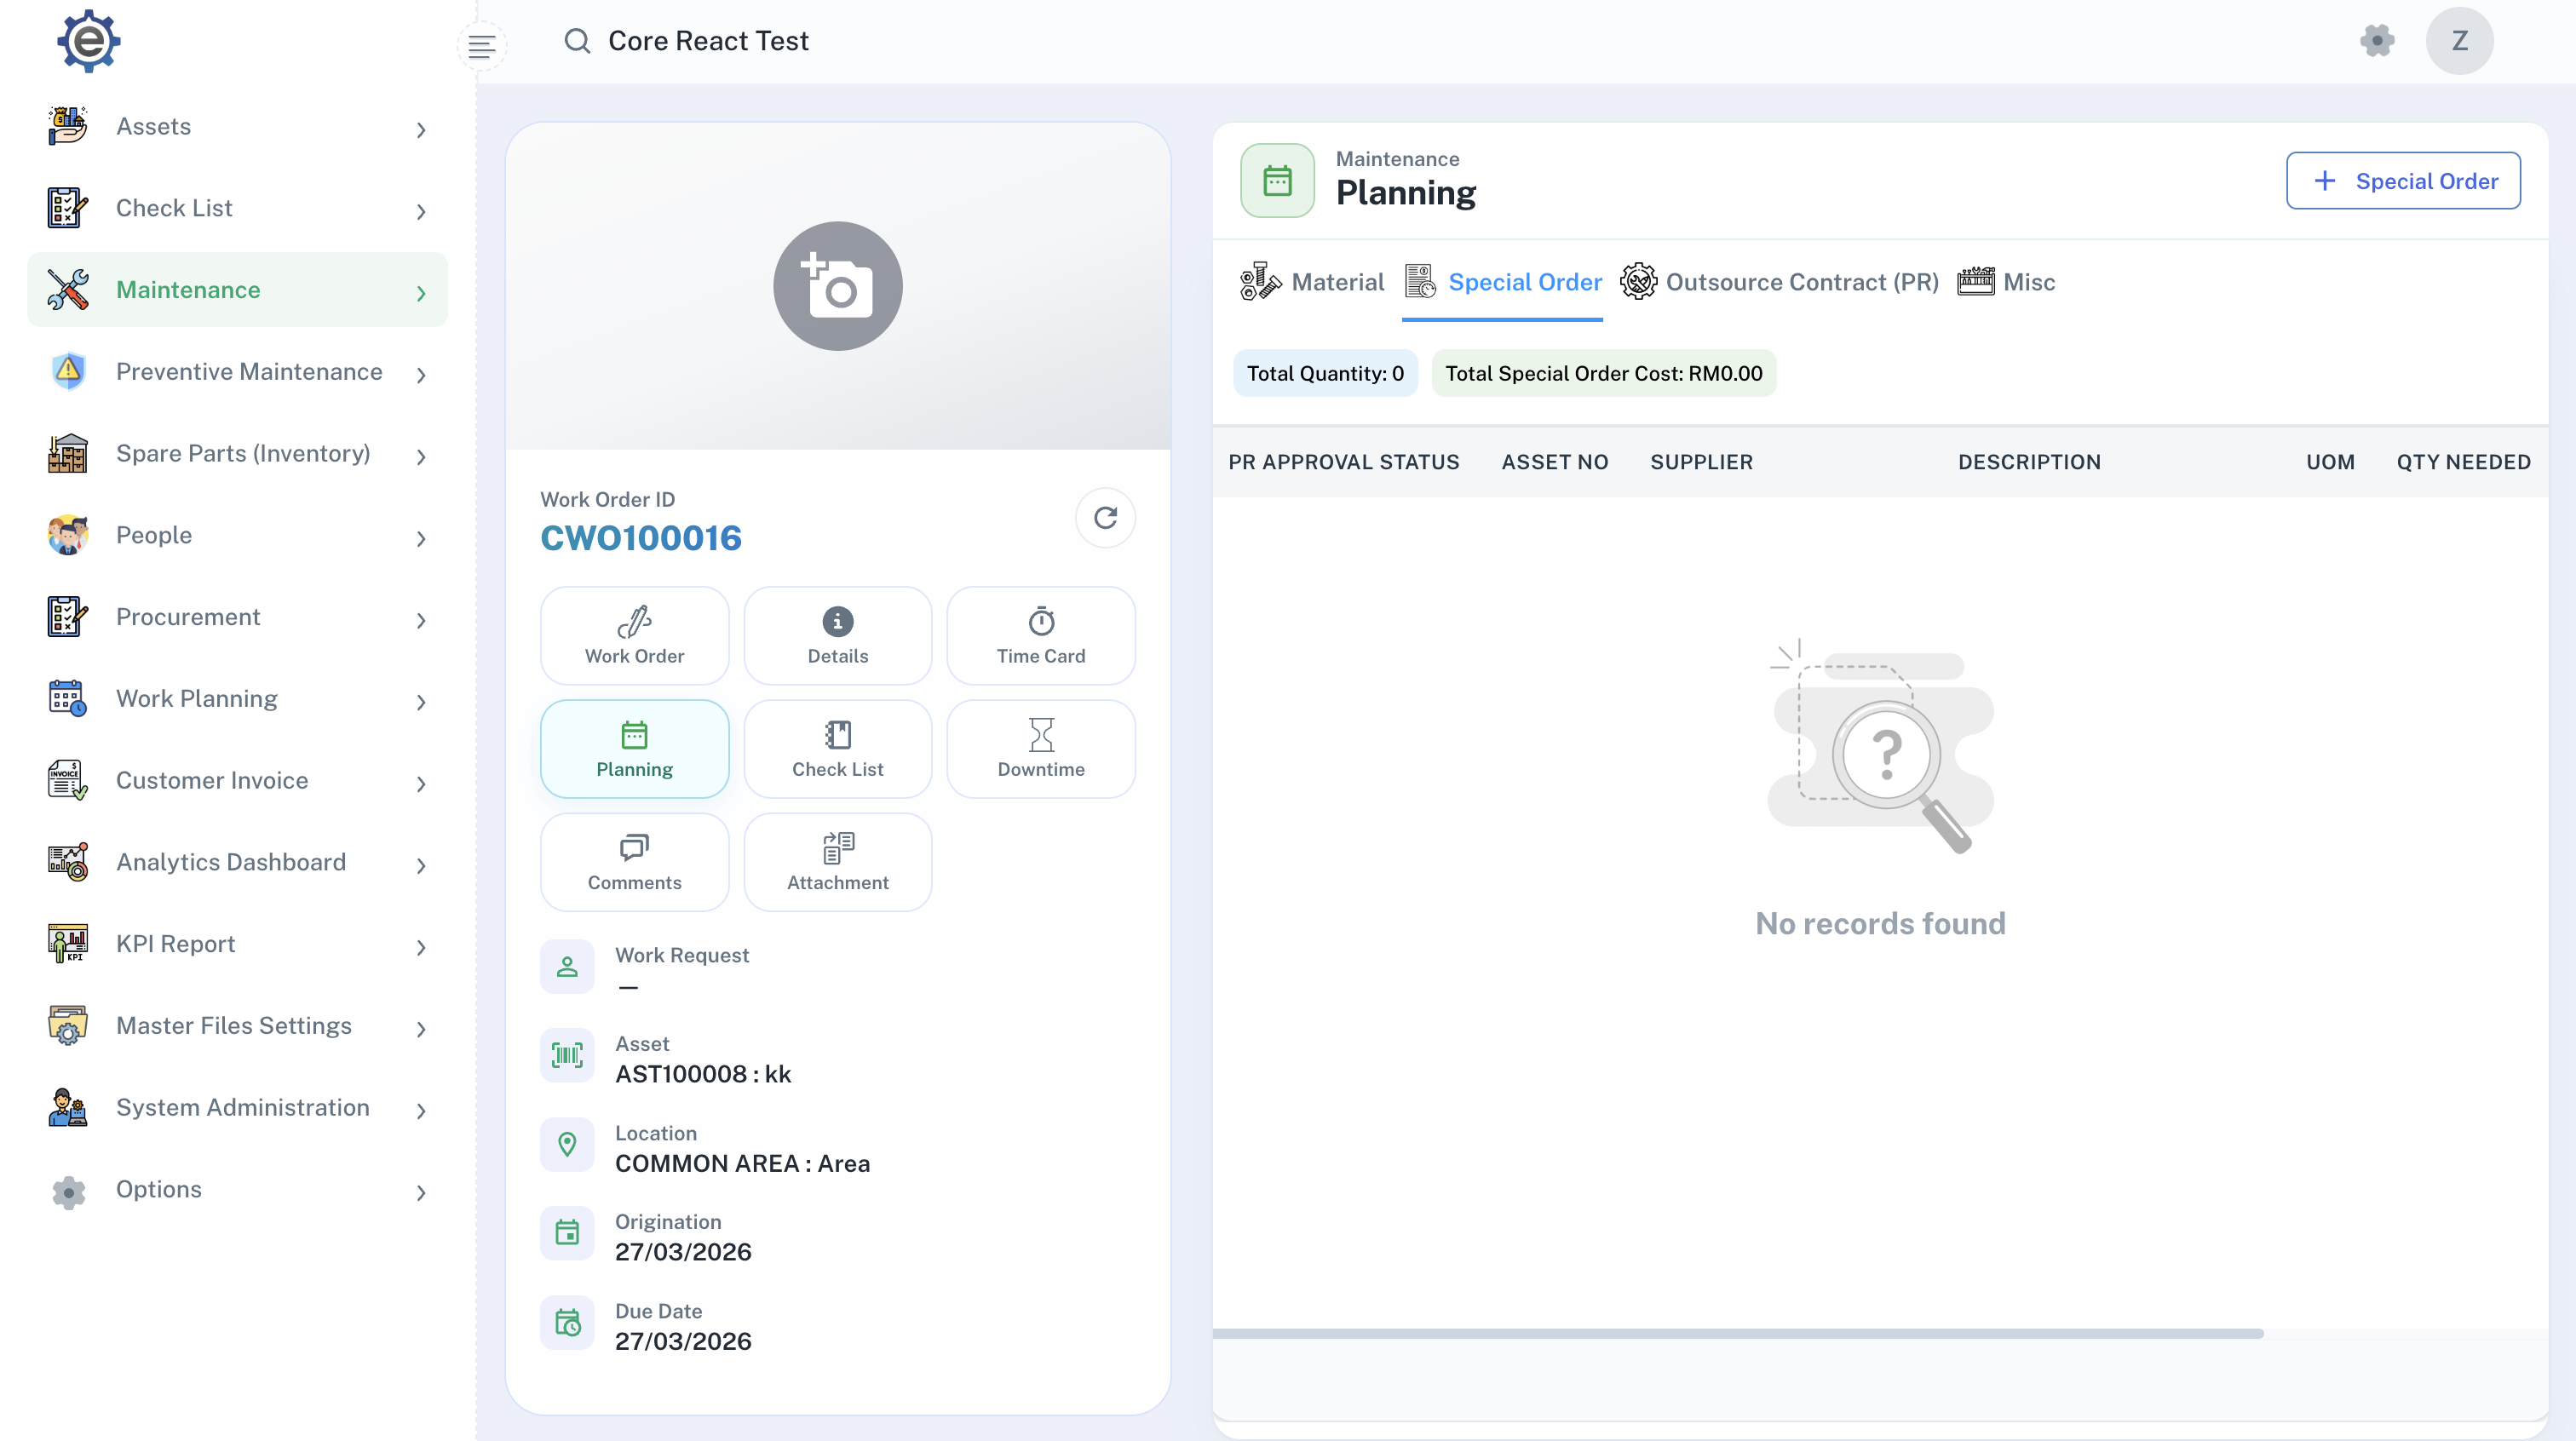The height and width of the screenshot is (1441, 2576).
Task: Open the Attachment tile
Action: (837, 862)
